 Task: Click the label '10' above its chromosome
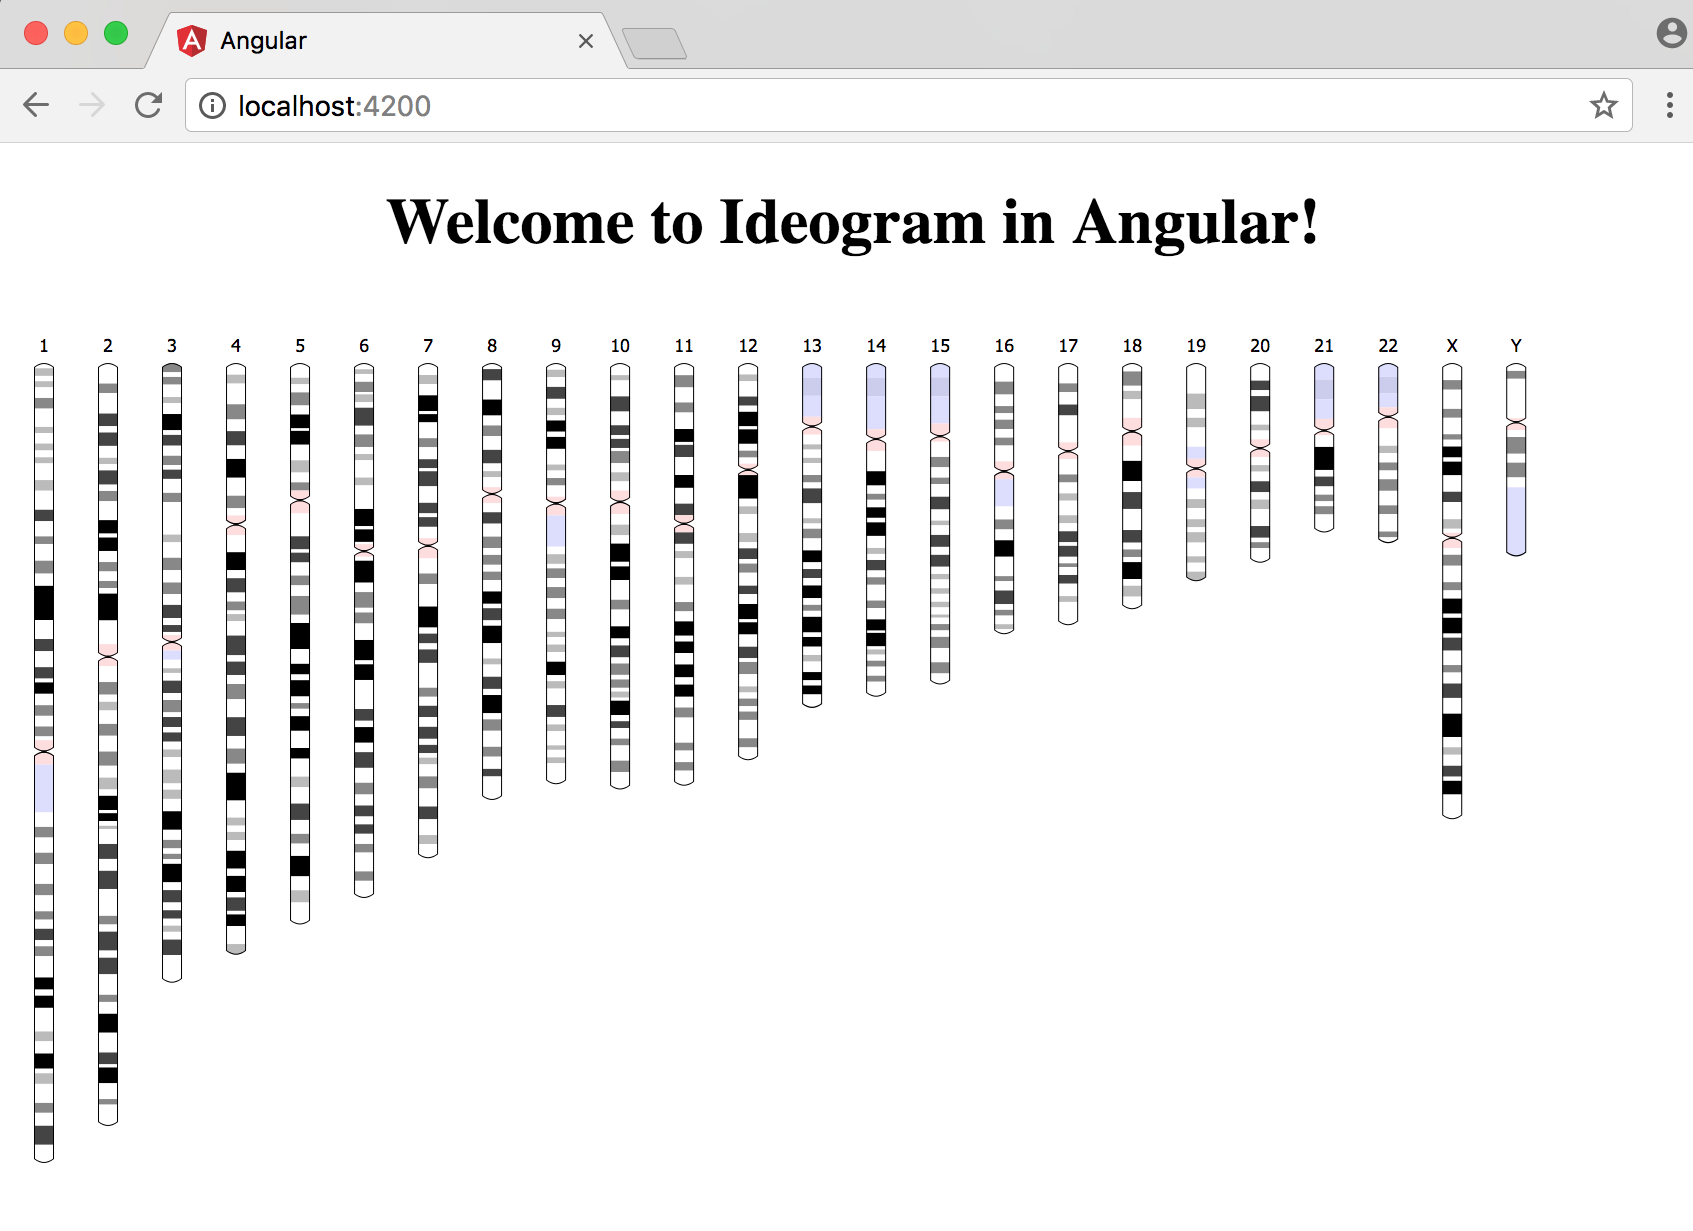(x=620, y=346)
